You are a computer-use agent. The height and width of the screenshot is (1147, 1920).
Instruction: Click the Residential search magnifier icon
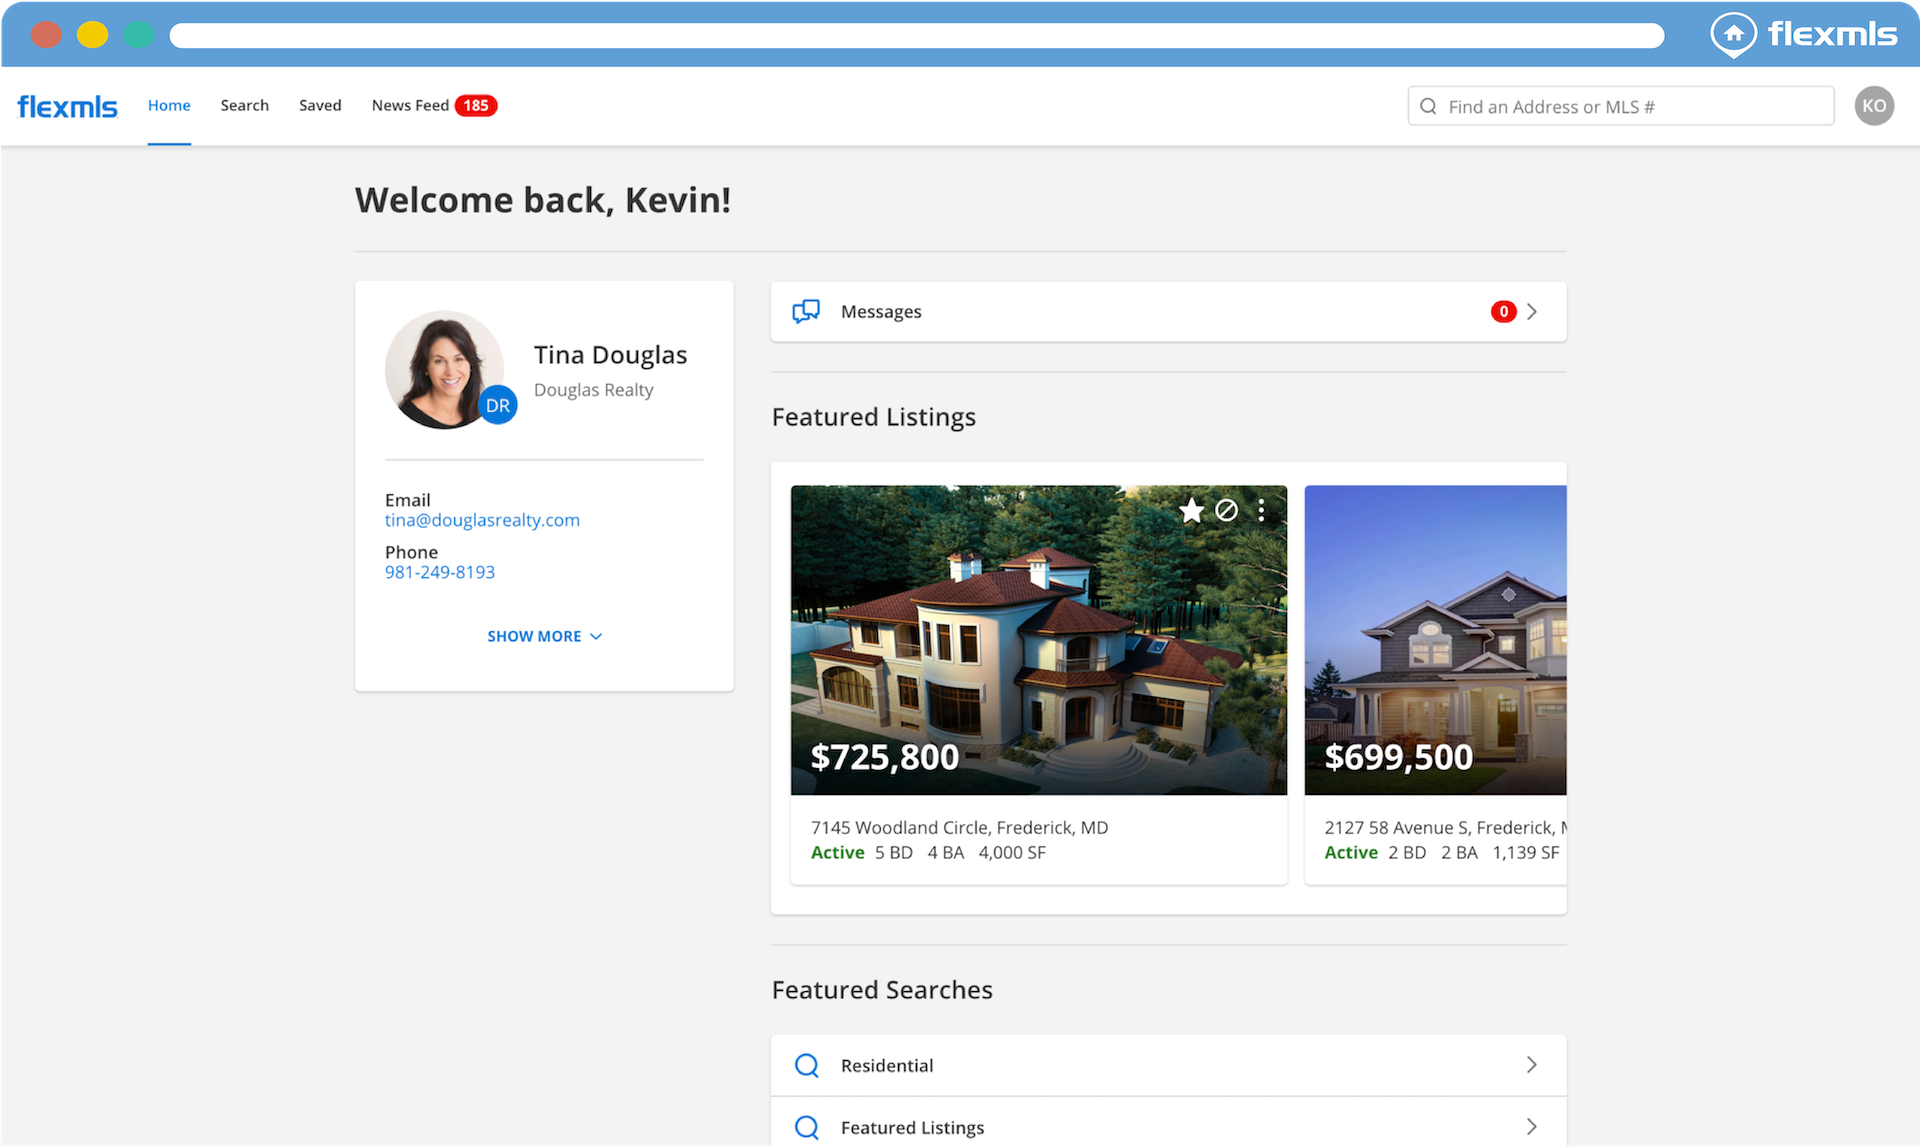[806, 1065]
